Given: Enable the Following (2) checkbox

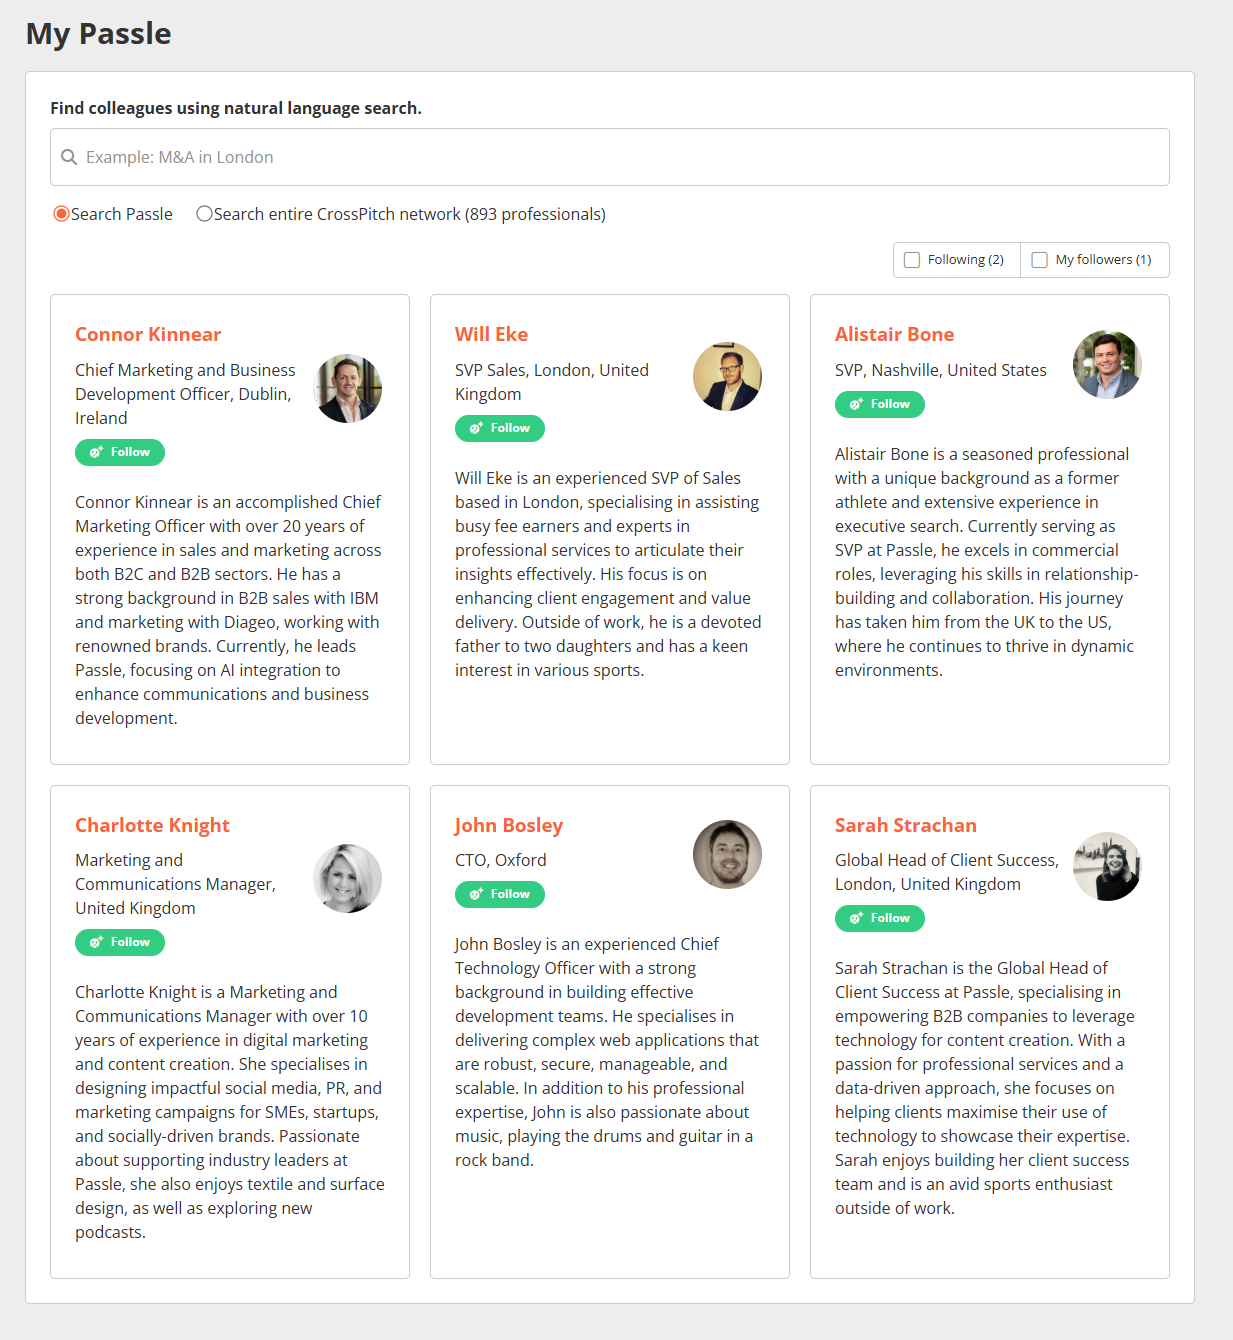Looking at the screenshot, I should (x=912, y=260).
